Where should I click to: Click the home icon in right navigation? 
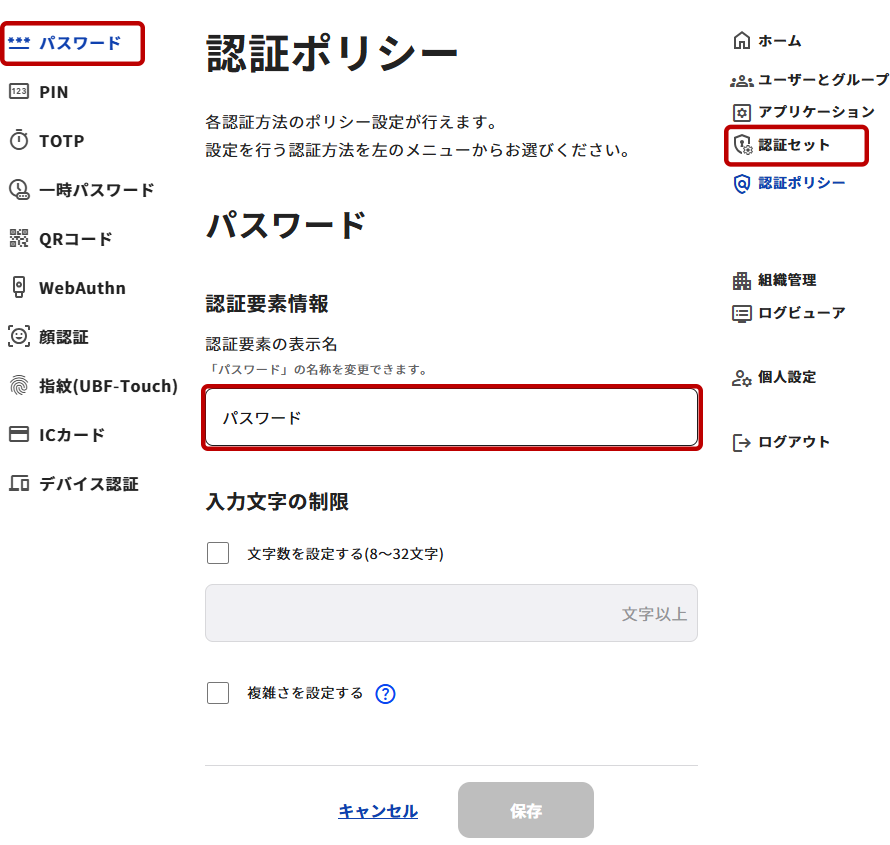coord(741,41)
